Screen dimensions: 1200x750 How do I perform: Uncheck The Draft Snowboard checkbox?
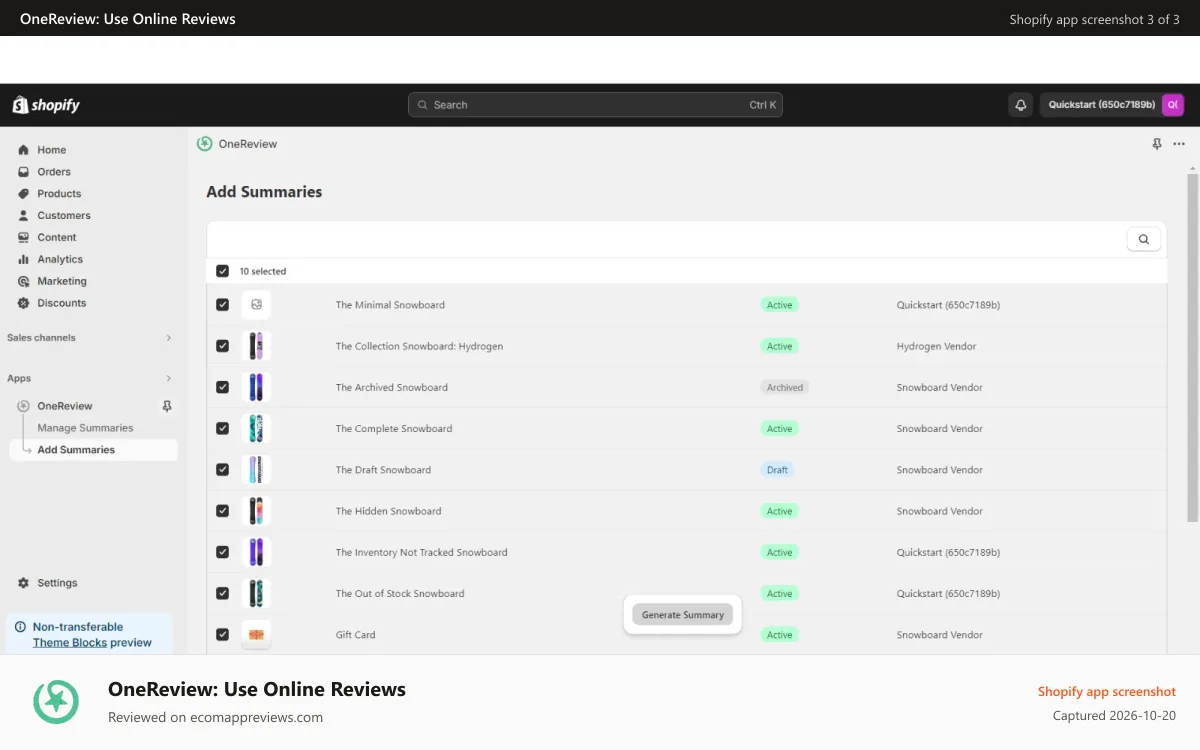222,470
